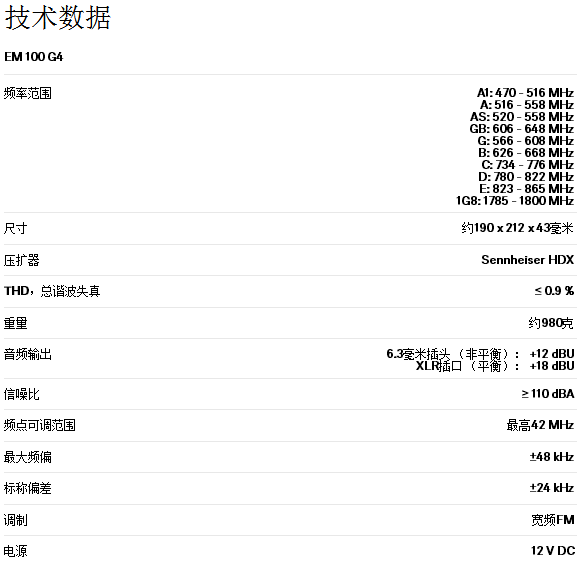This screenshot has height=563, width=579.
Task: Click the 尺寸 label
Action: (16, 229)
